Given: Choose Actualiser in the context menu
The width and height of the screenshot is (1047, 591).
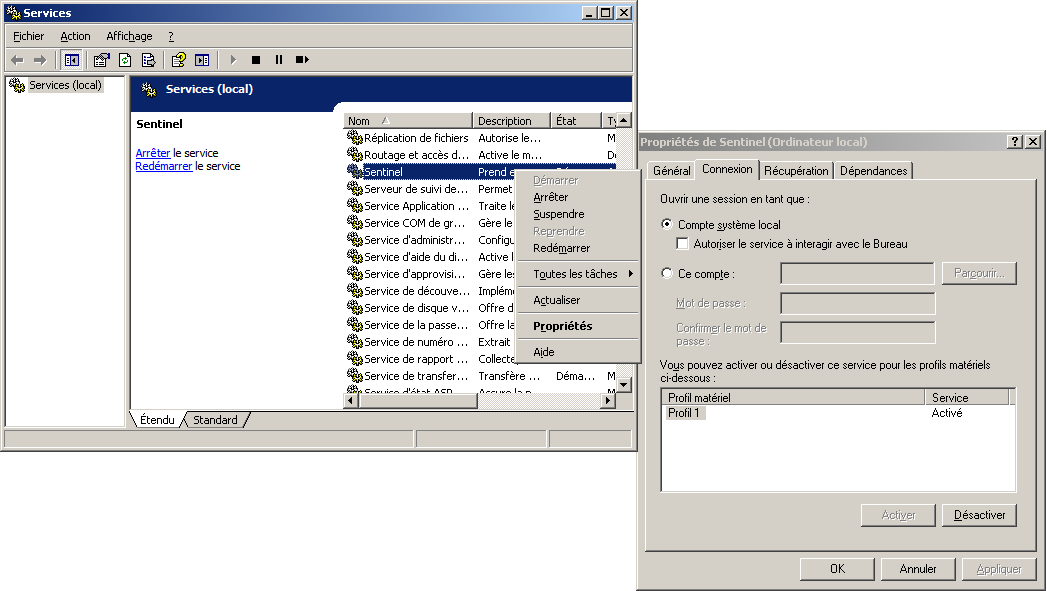Looking at the screenshot, I should pos(578,301).
